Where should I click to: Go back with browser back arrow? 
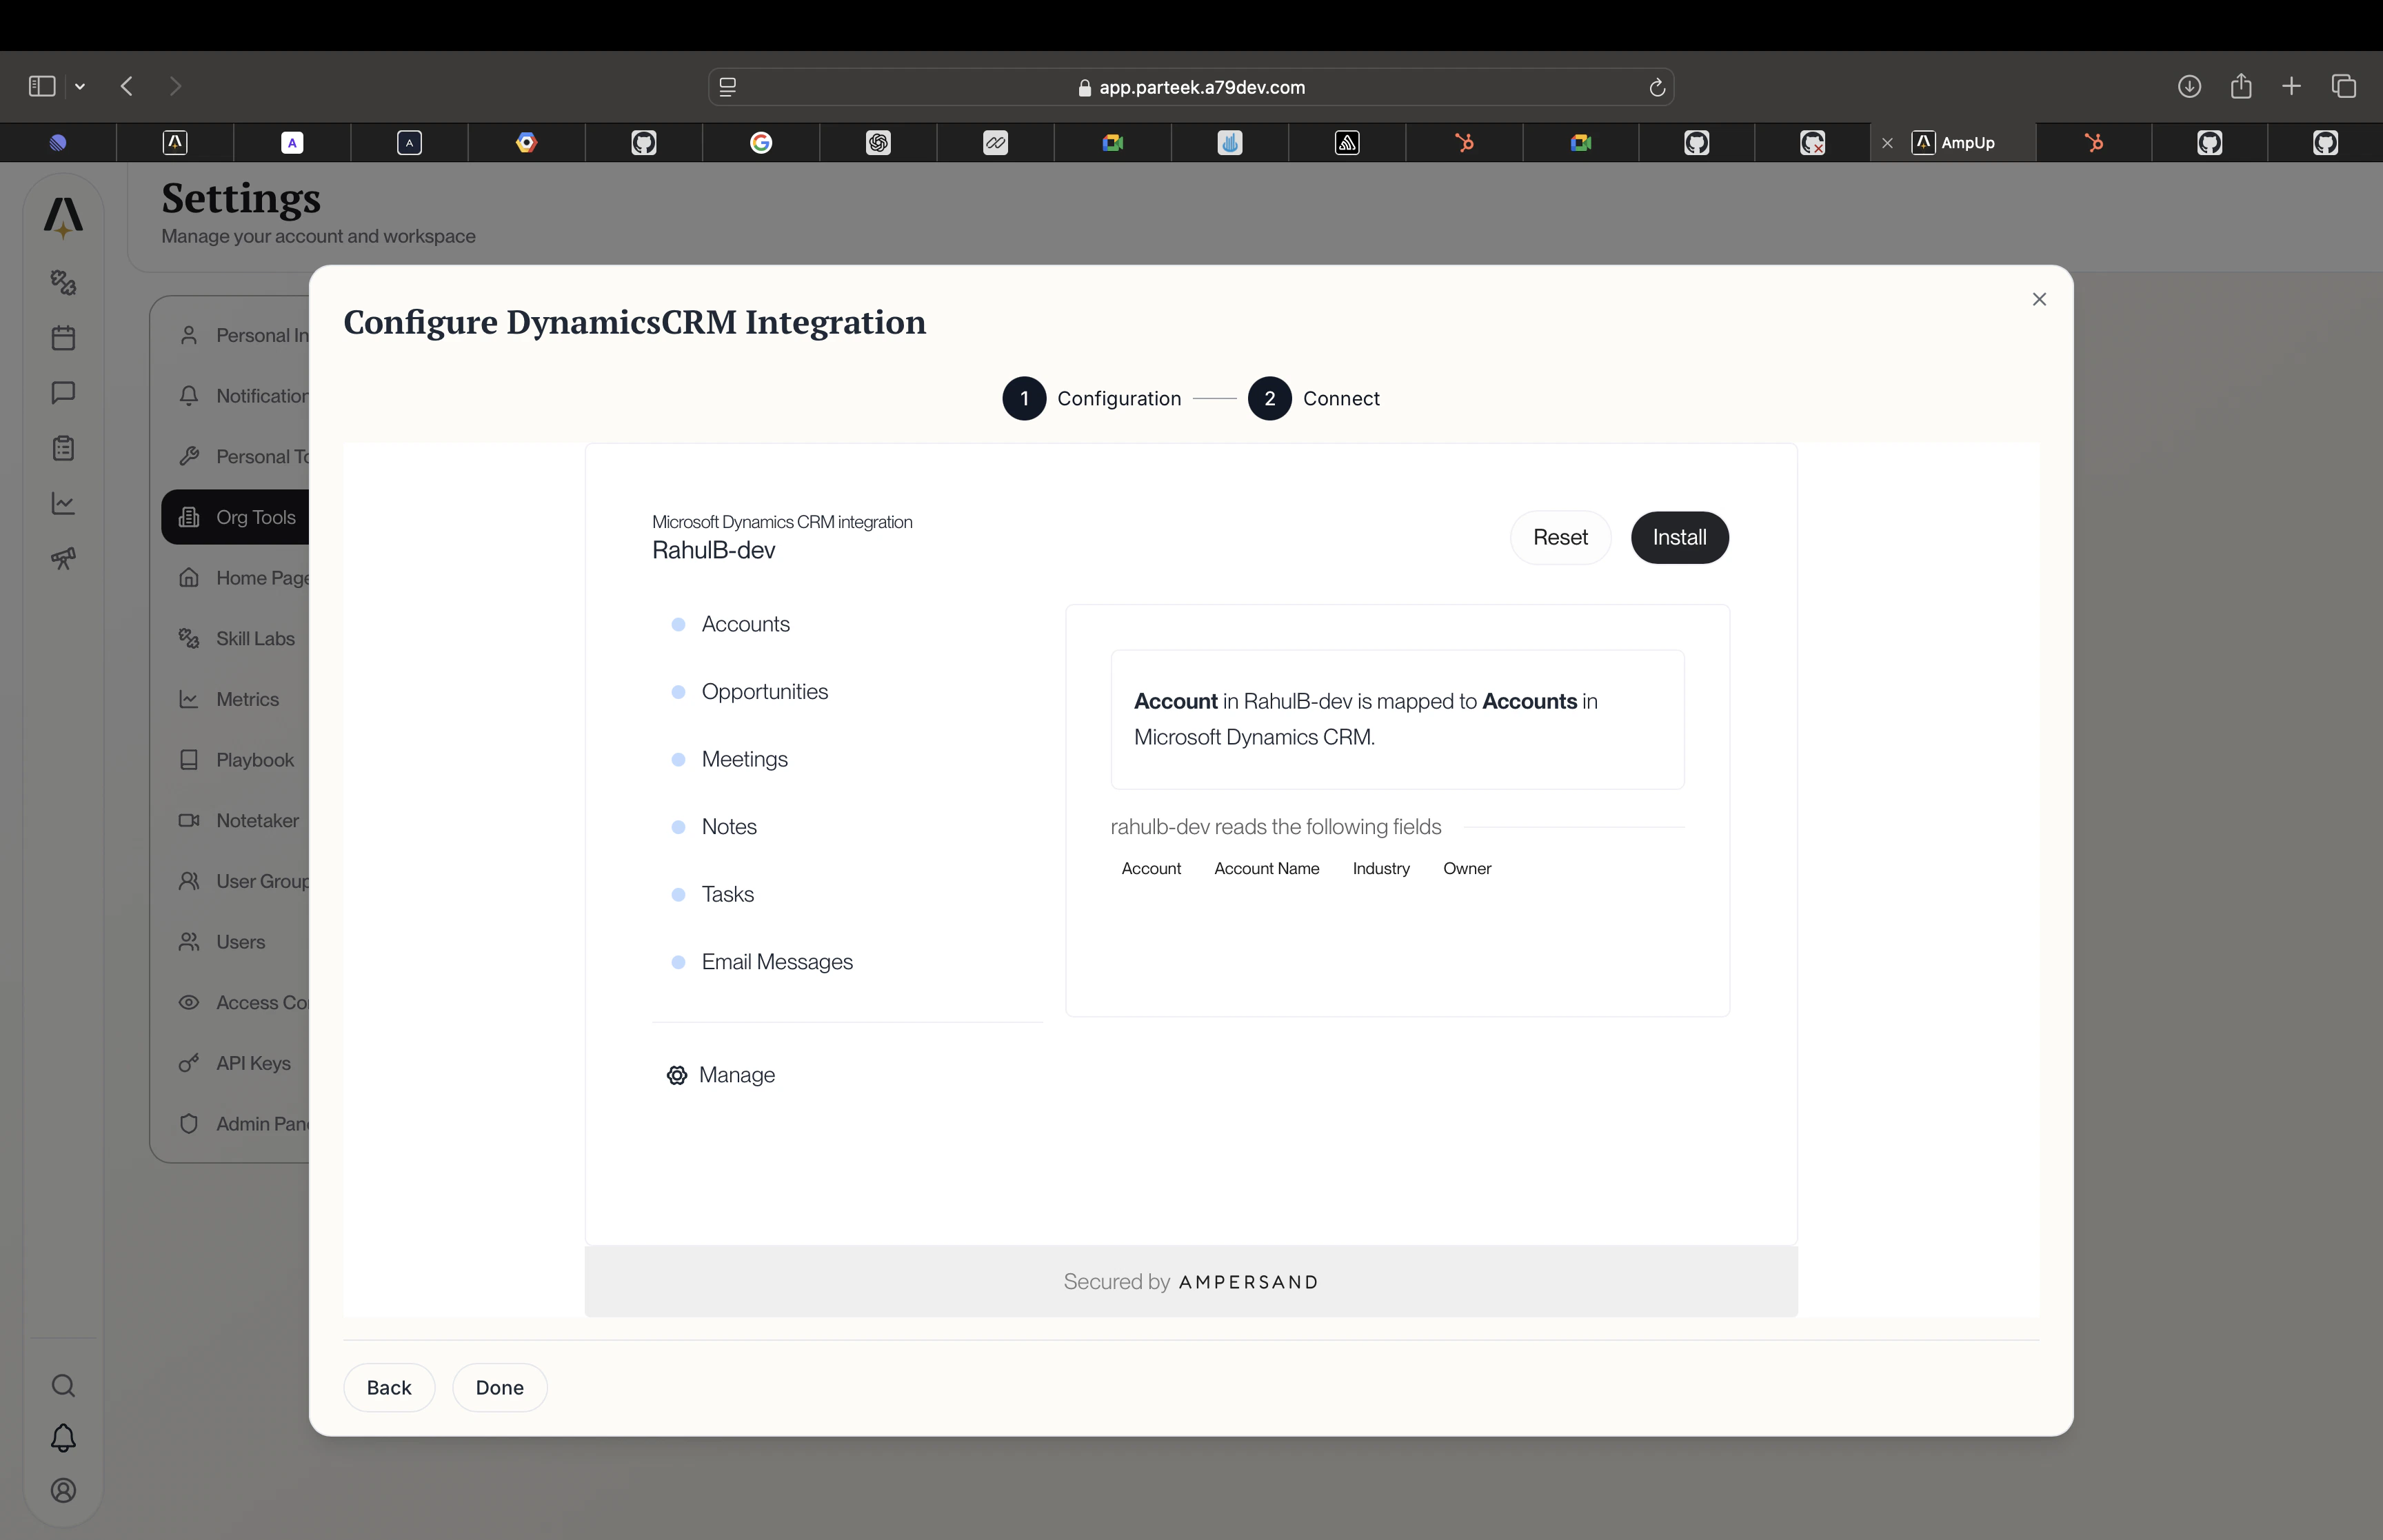pyautogui.click(x=127, y=86)
